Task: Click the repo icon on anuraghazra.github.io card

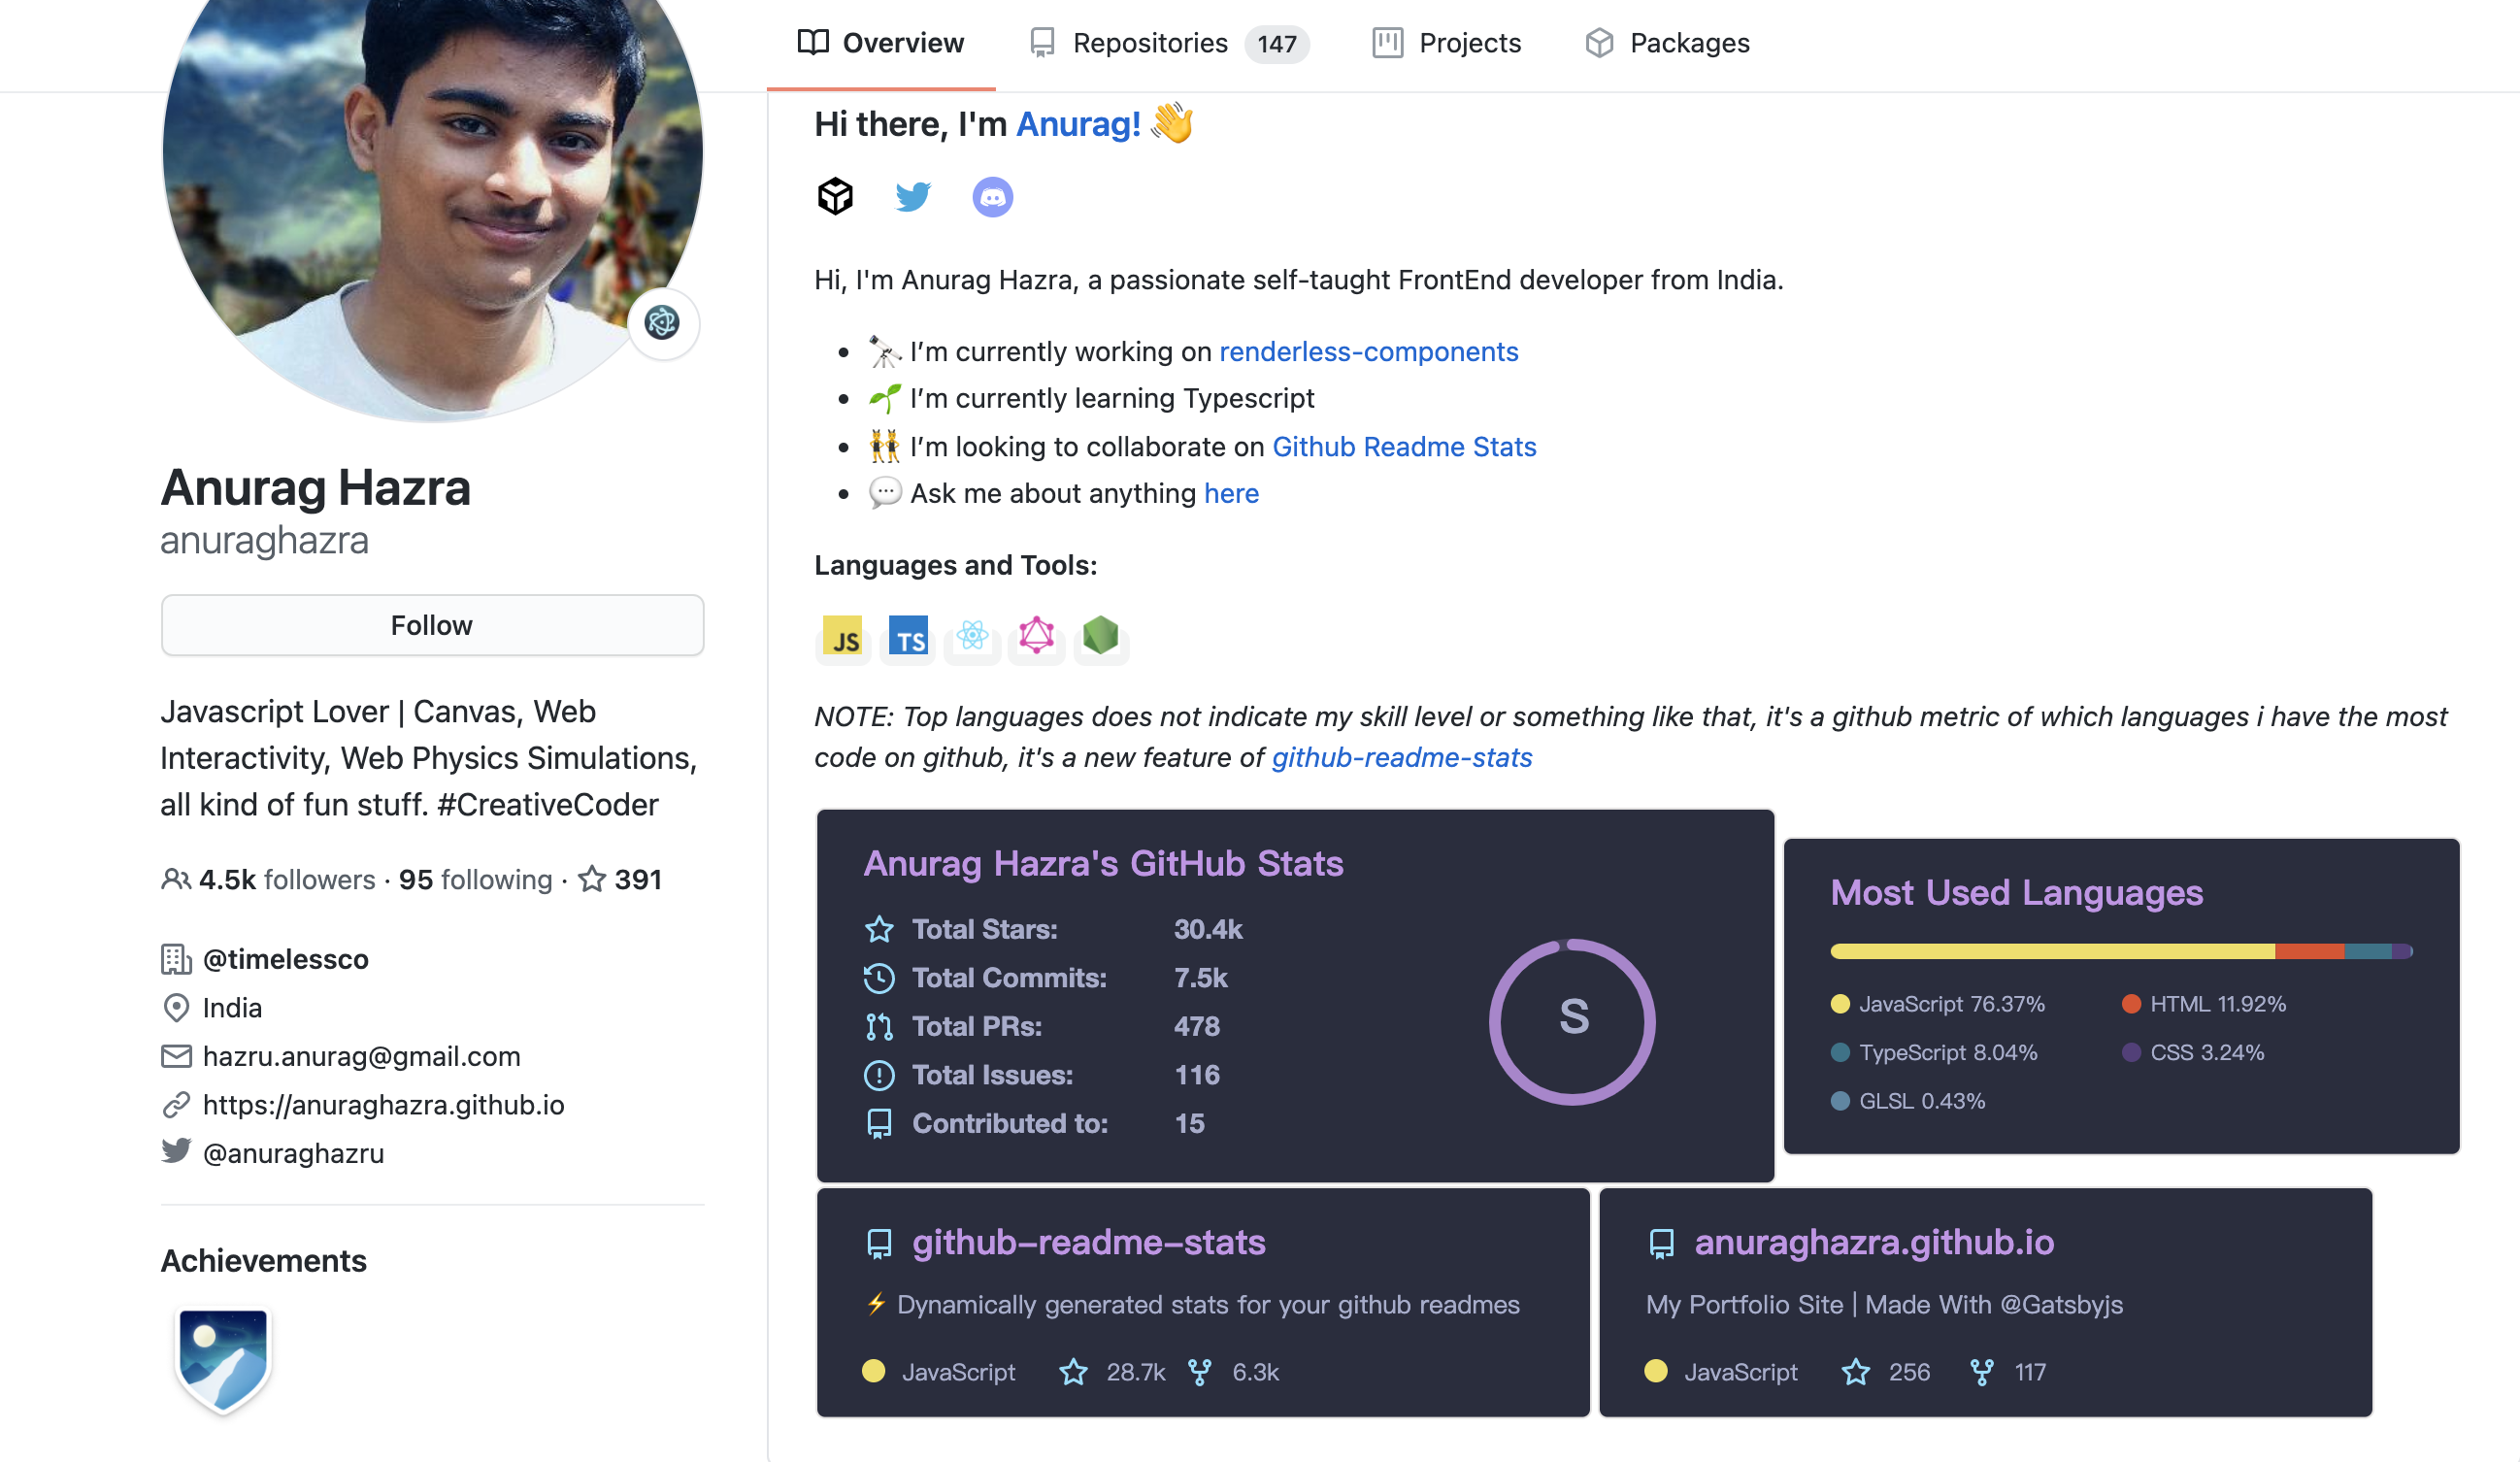Action: click(1661, 1244)
